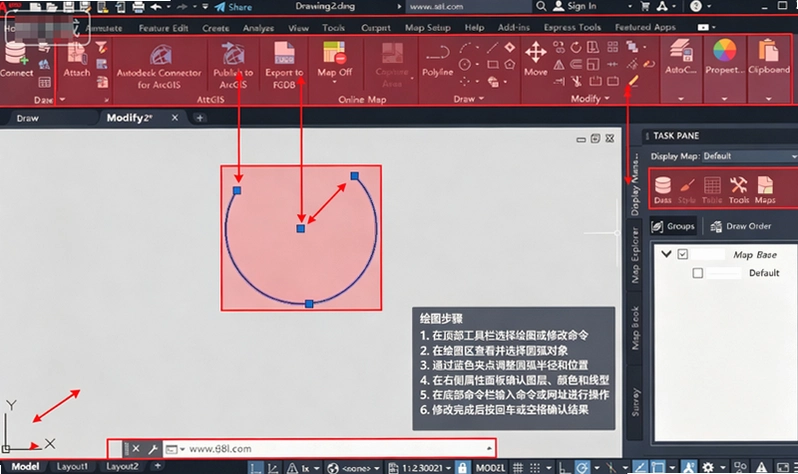Screen dimensions: 798x474
Task: Switch to the Draw document tab
Action: (27, 118)
